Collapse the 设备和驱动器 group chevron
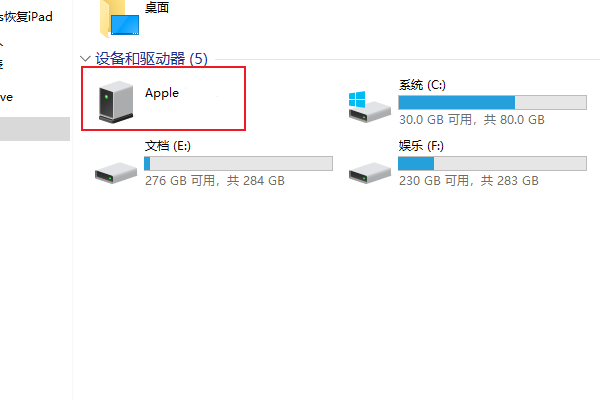 click(85, 59)
